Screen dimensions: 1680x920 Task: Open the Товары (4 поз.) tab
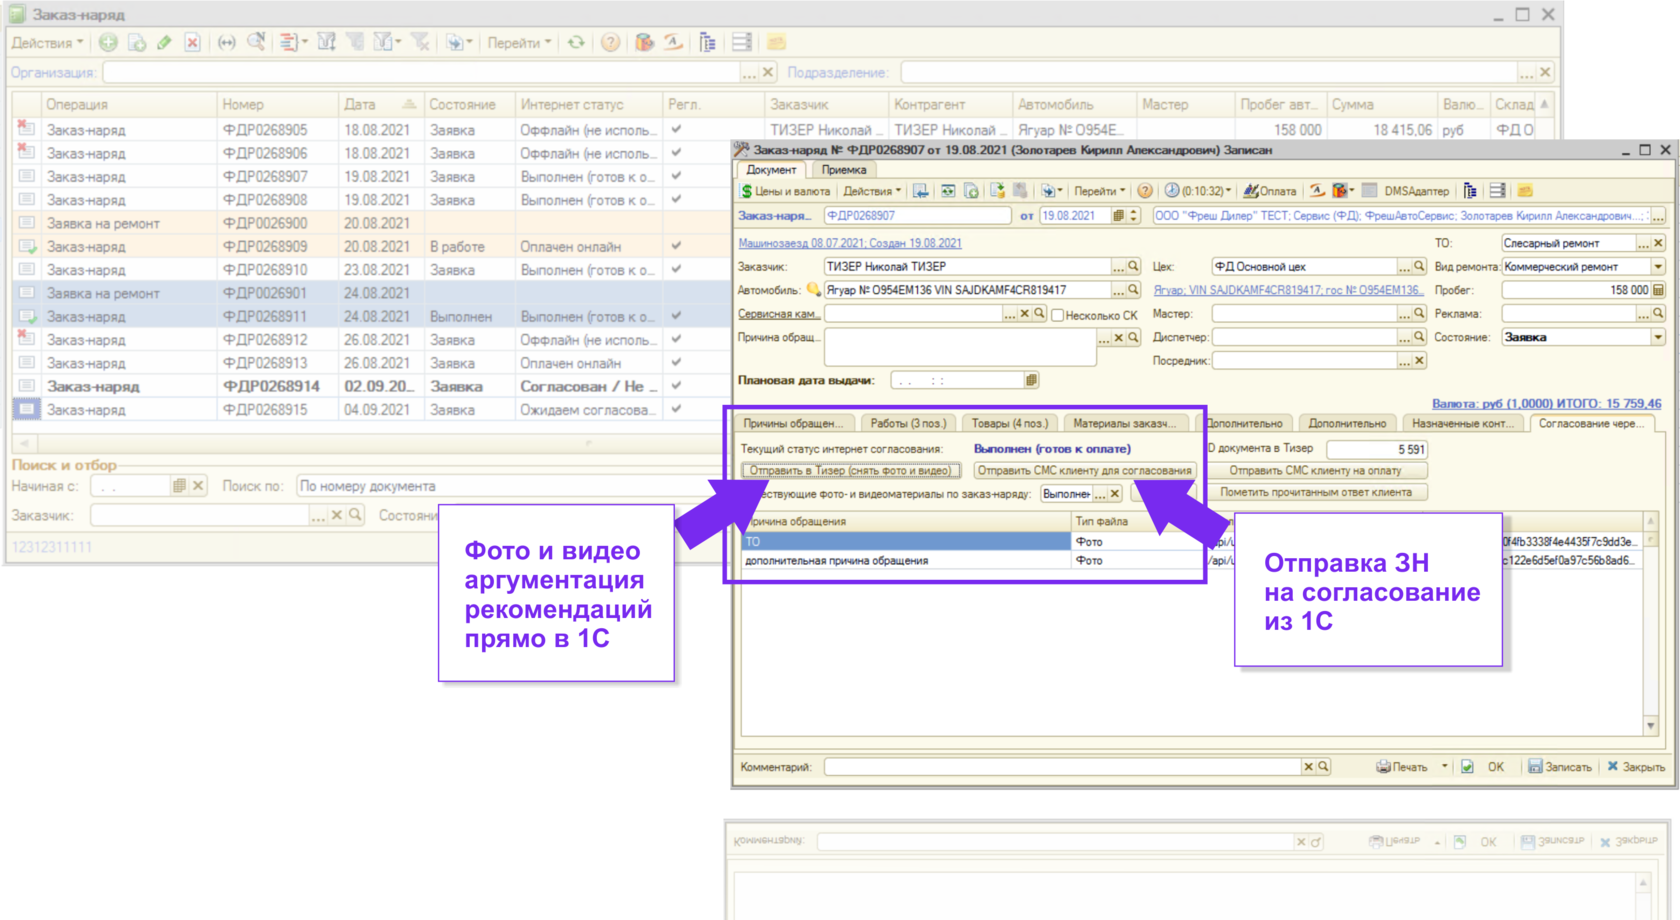coord(1010,424)
